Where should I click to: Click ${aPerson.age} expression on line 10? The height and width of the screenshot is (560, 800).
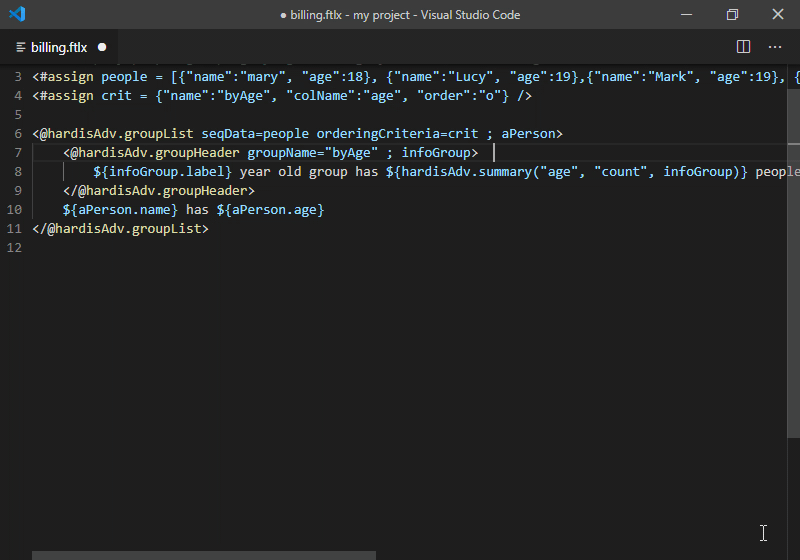(270, 210)
